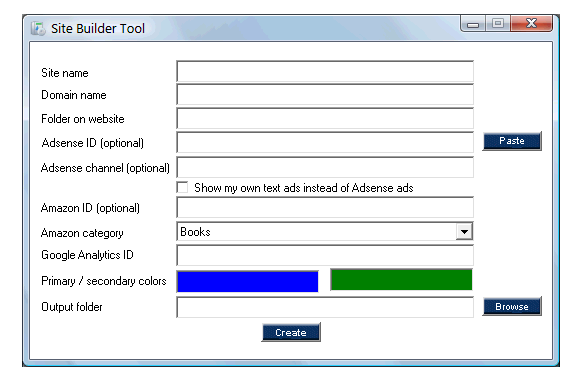The image size is (582, 382).
Task: Click into Folder on website field
Action: click(x=325, y=119)
